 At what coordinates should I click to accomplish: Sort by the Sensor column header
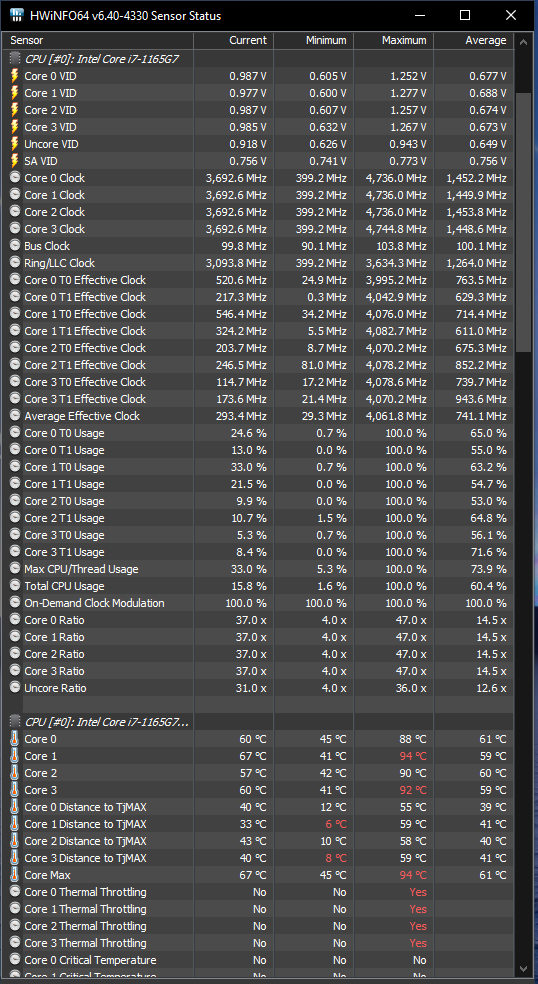click(99, 40)
